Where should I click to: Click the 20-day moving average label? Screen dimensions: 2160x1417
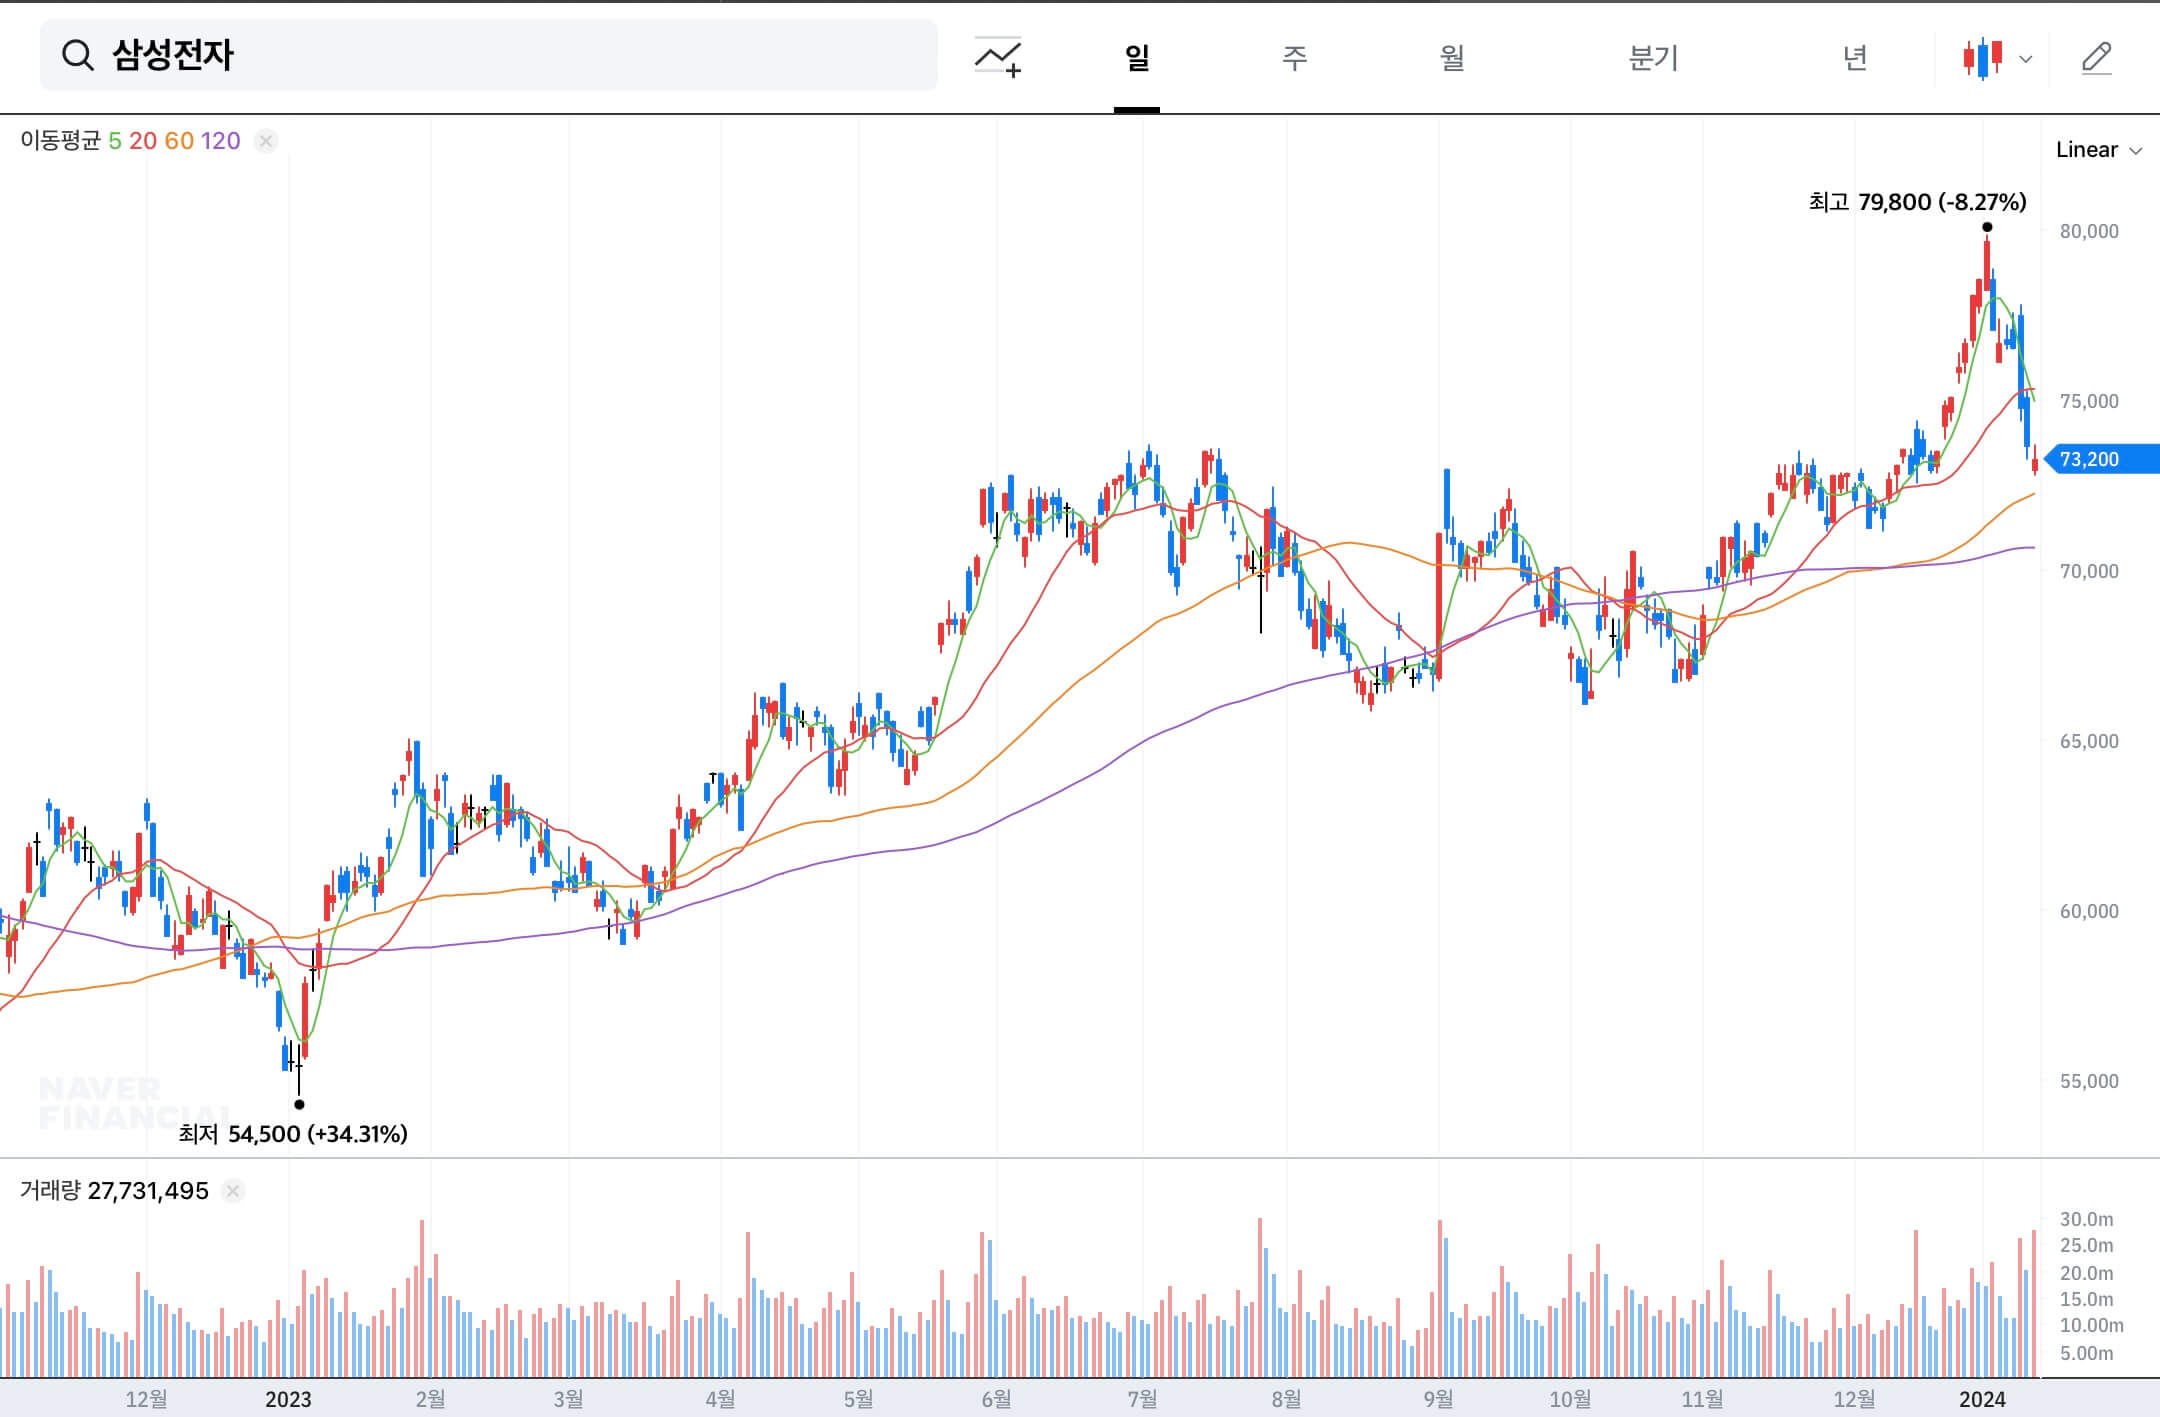pos(142,141)
